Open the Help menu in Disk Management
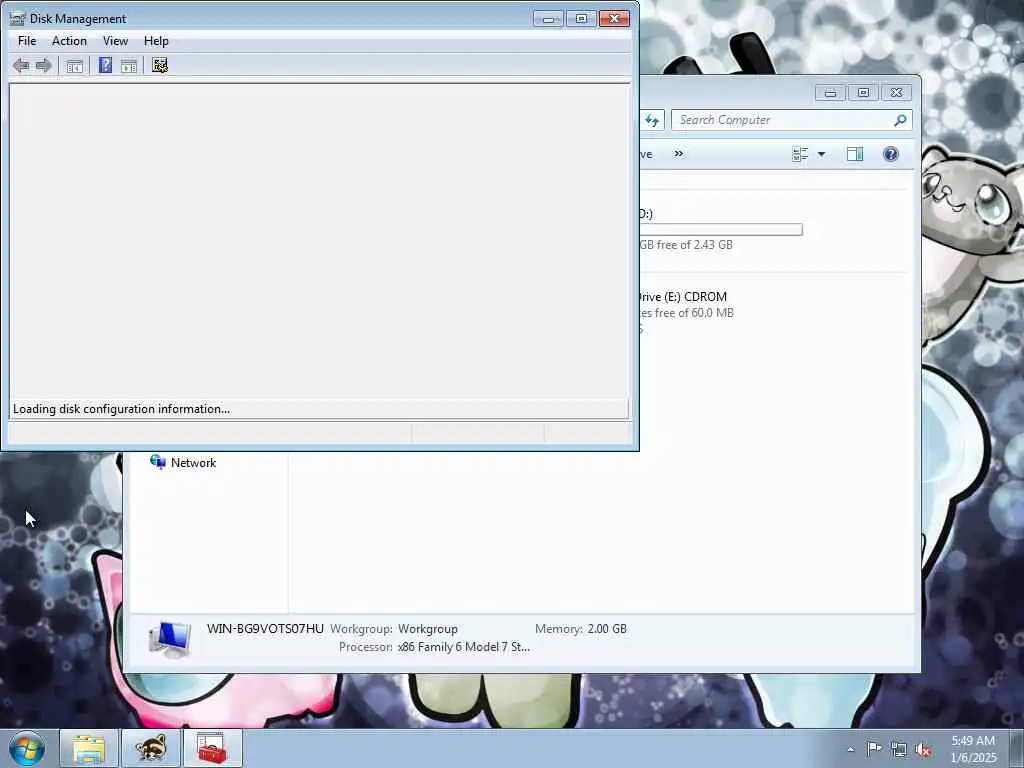1024x768 pixels. click(156, 40)
